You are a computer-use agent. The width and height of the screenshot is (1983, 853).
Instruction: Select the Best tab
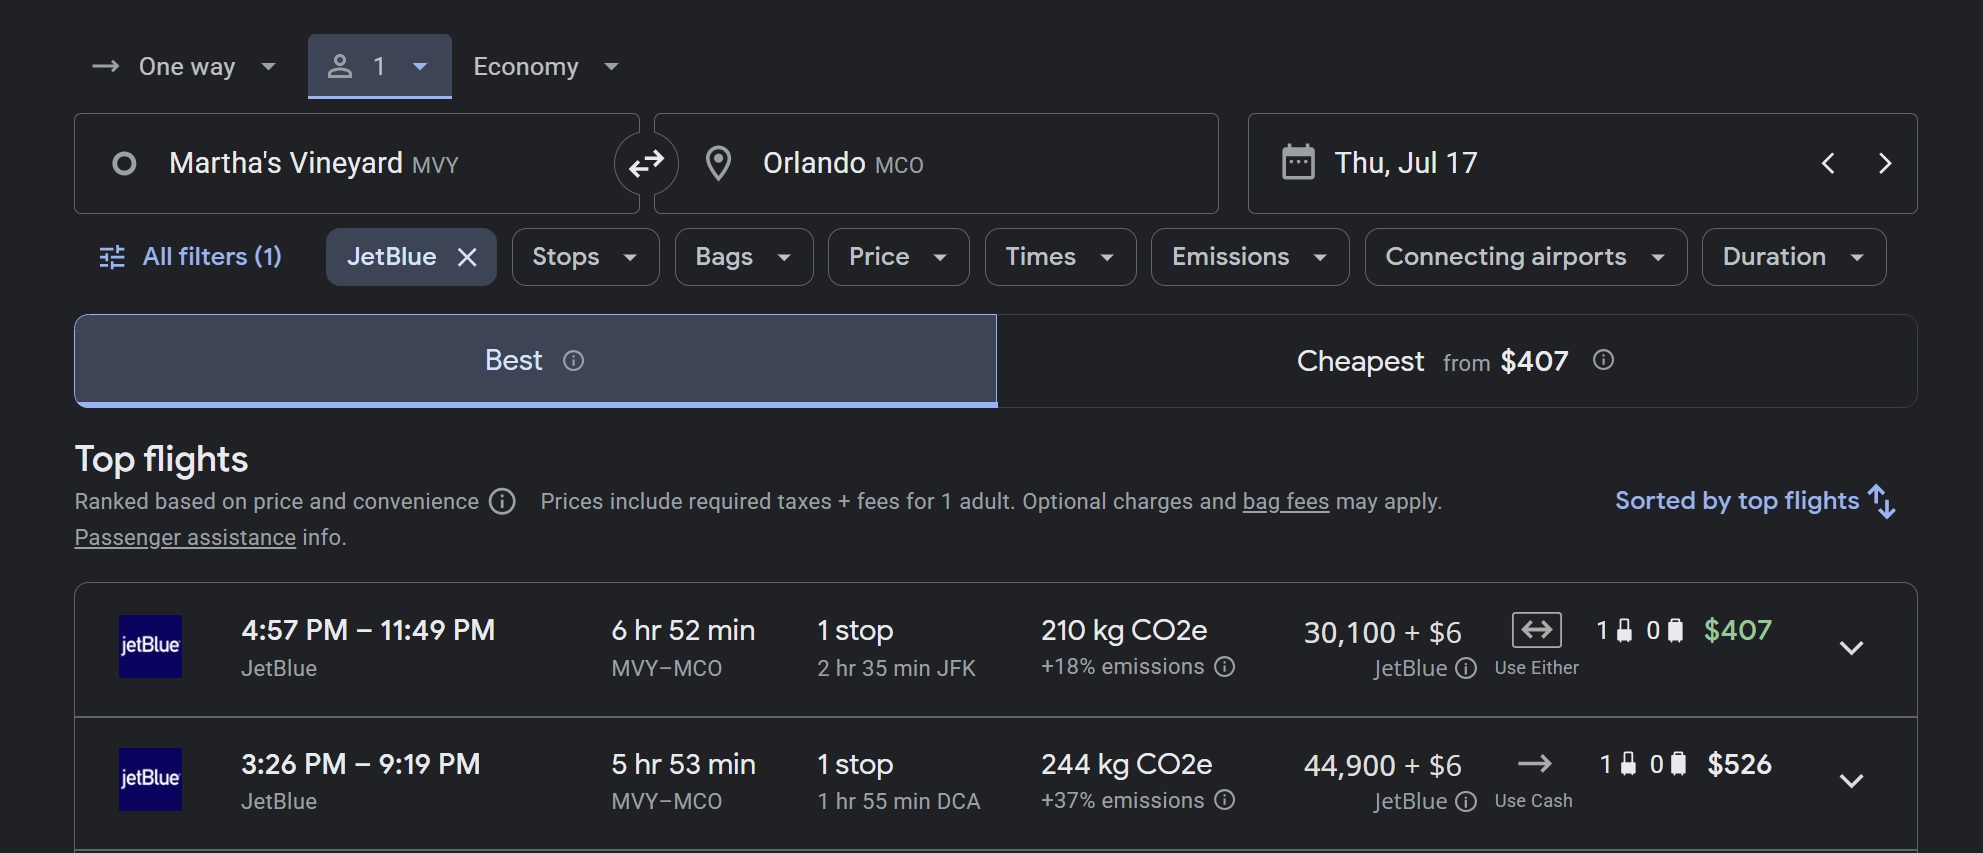[x=536, y=361]
